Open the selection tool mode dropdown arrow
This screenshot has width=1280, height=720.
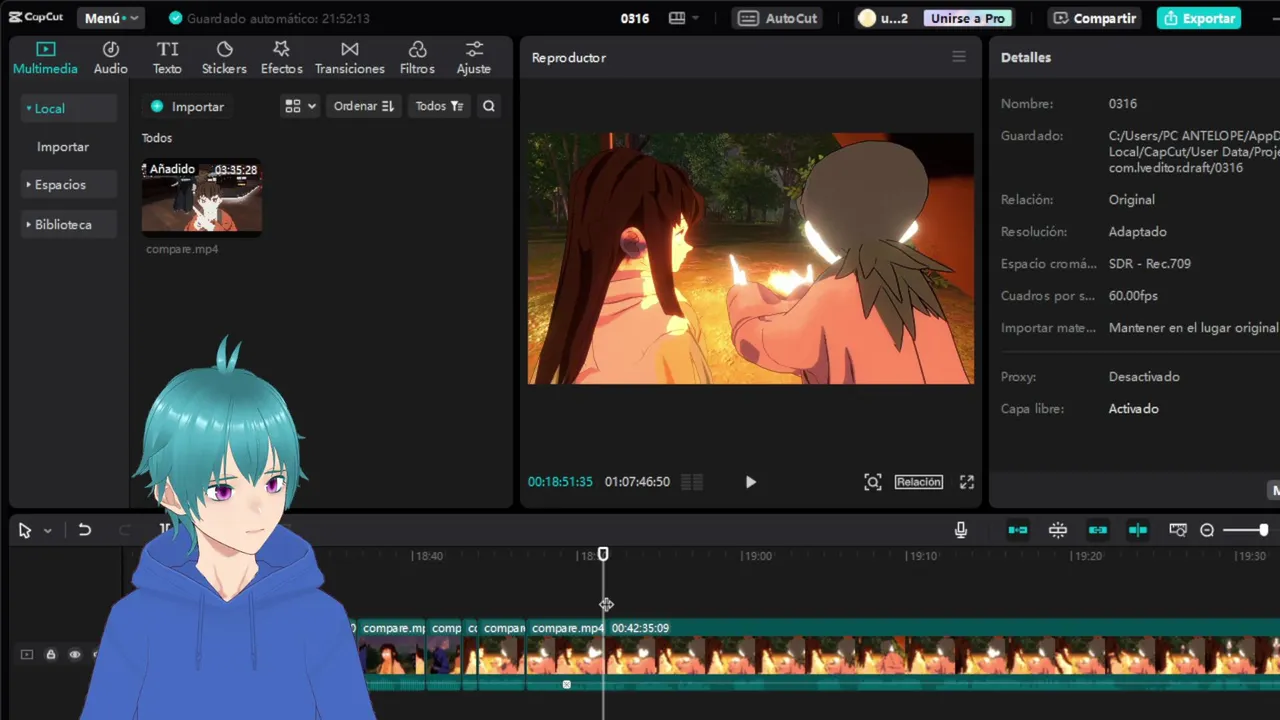[x=47, y=531]
